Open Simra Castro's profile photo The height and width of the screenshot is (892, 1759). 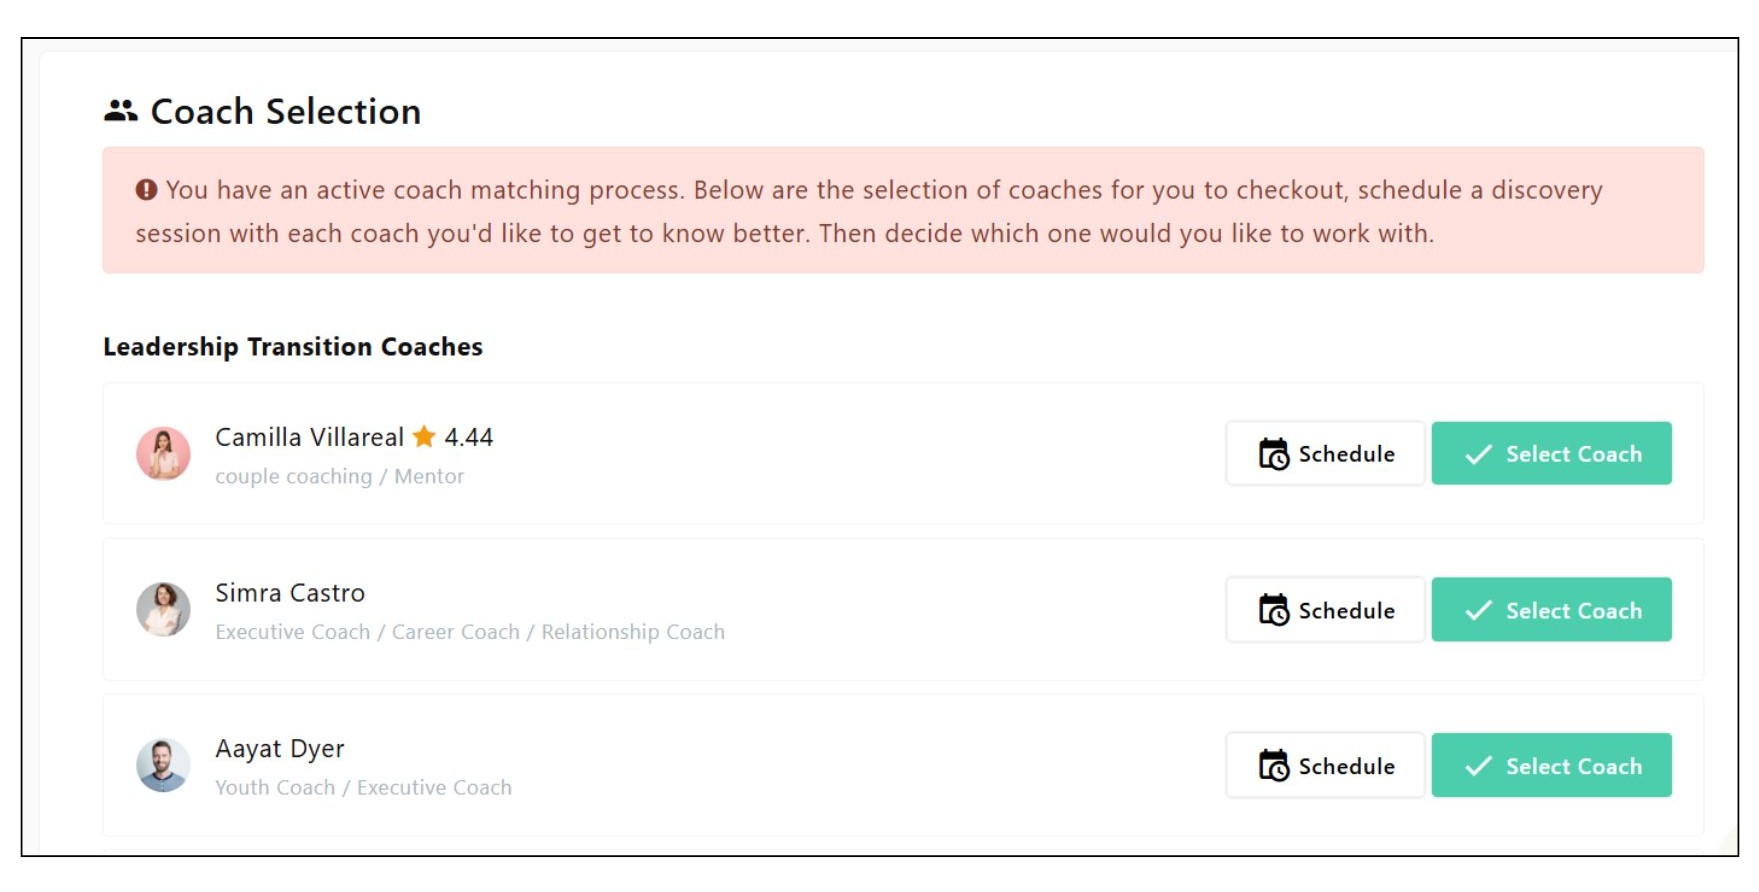coord(163,610)
